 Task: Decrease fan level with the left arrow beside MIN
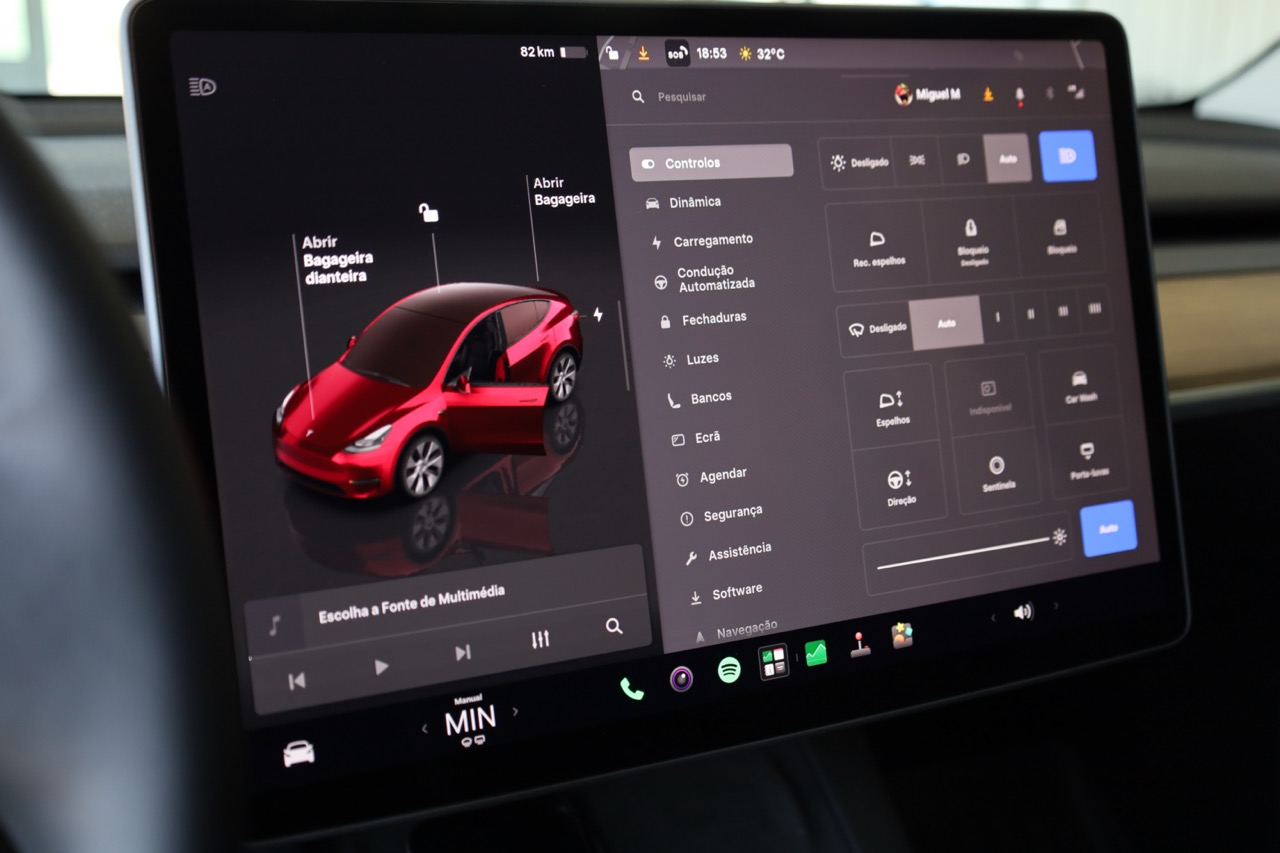(x=425, y=728)
